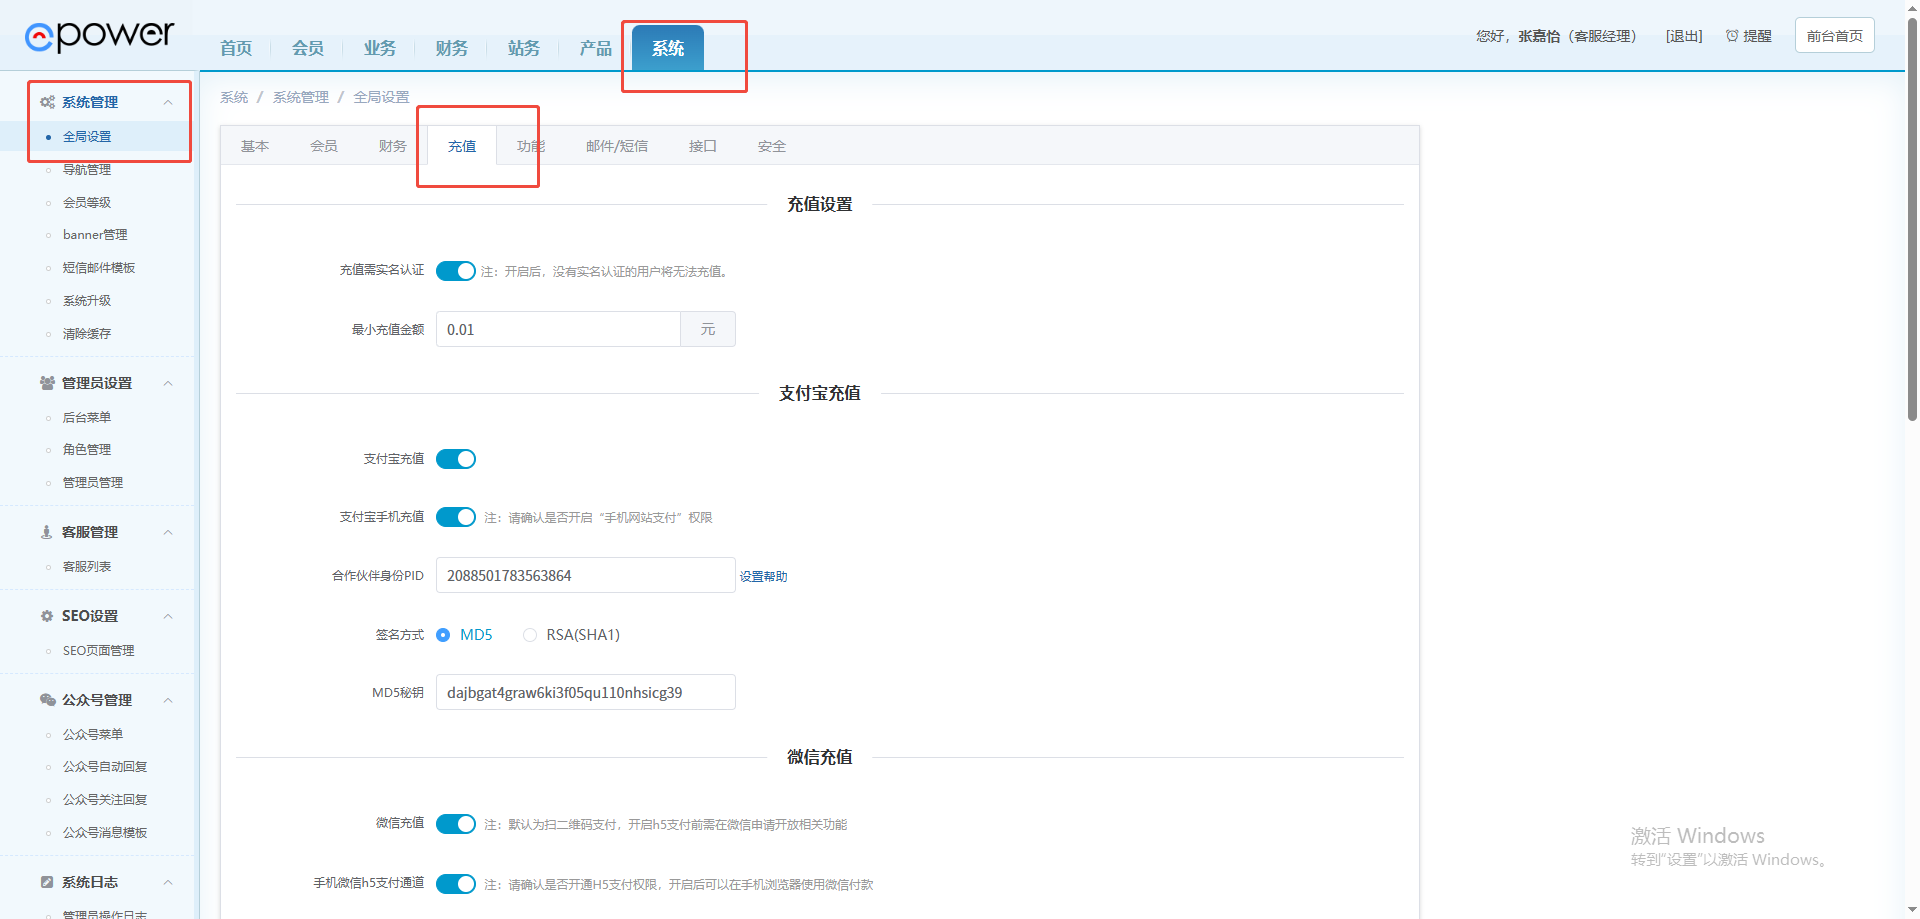
Task: Click the 最小充值金额 input field
Action: [558, 329]
